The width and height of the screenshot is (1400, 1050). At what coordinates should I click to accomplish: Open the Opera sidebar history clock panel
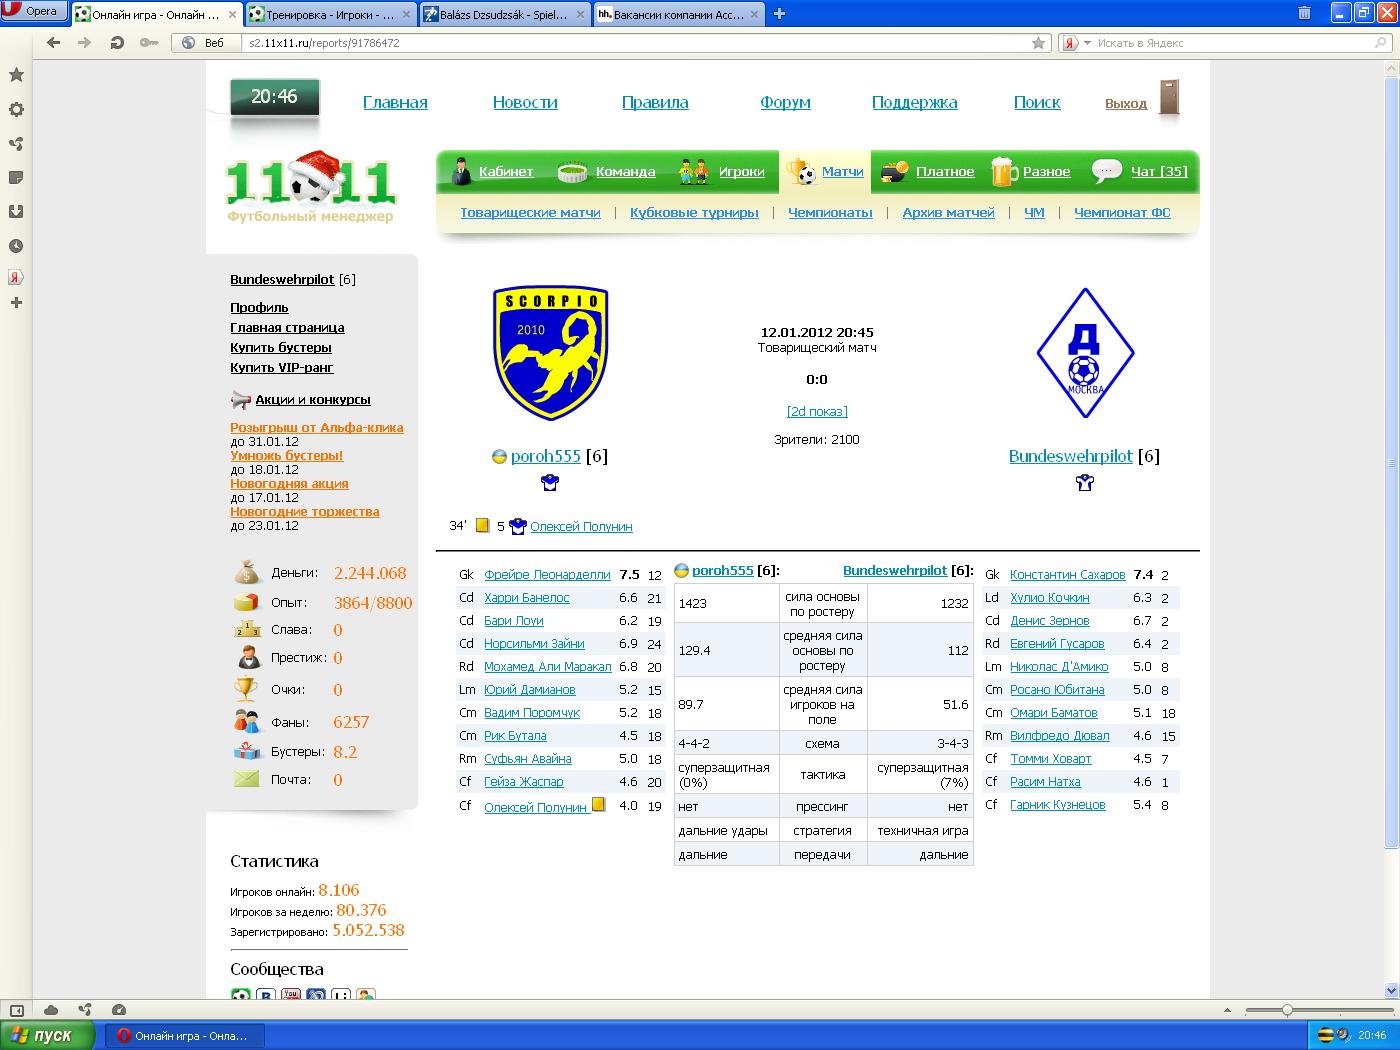point(16,246)
